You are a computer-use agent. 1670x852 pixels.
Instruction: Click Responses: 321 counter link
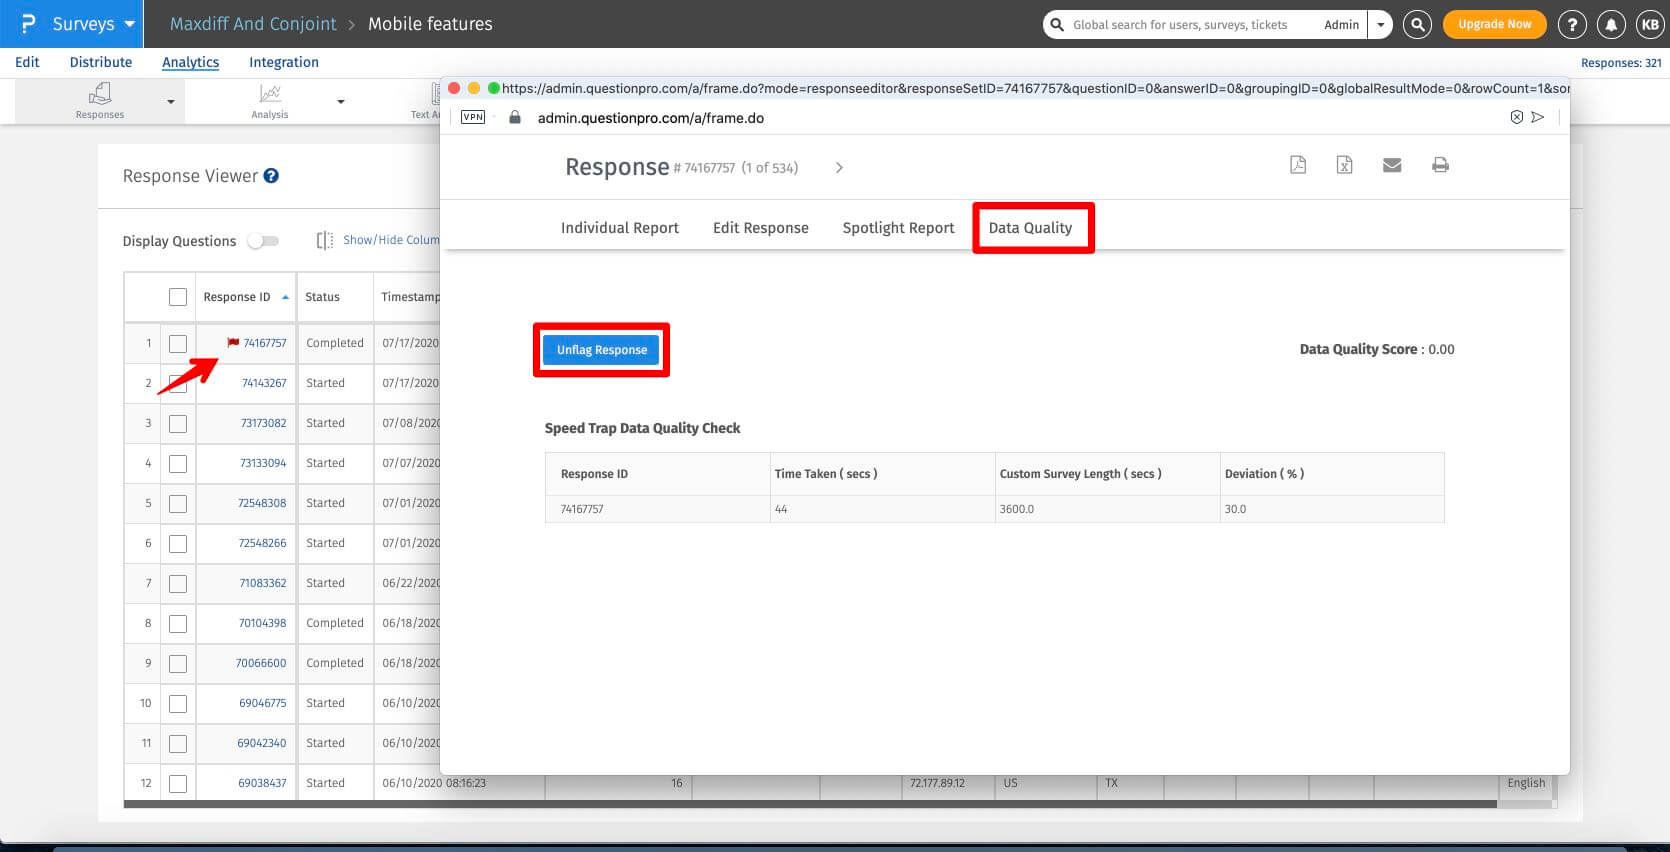click(1621, 63)
